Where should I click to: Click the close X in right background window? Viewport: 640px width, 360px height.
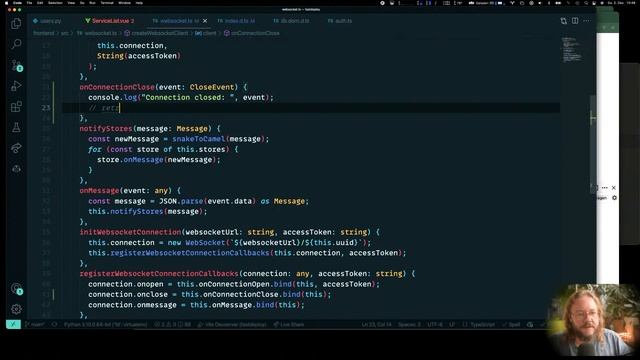coord(613,188)
